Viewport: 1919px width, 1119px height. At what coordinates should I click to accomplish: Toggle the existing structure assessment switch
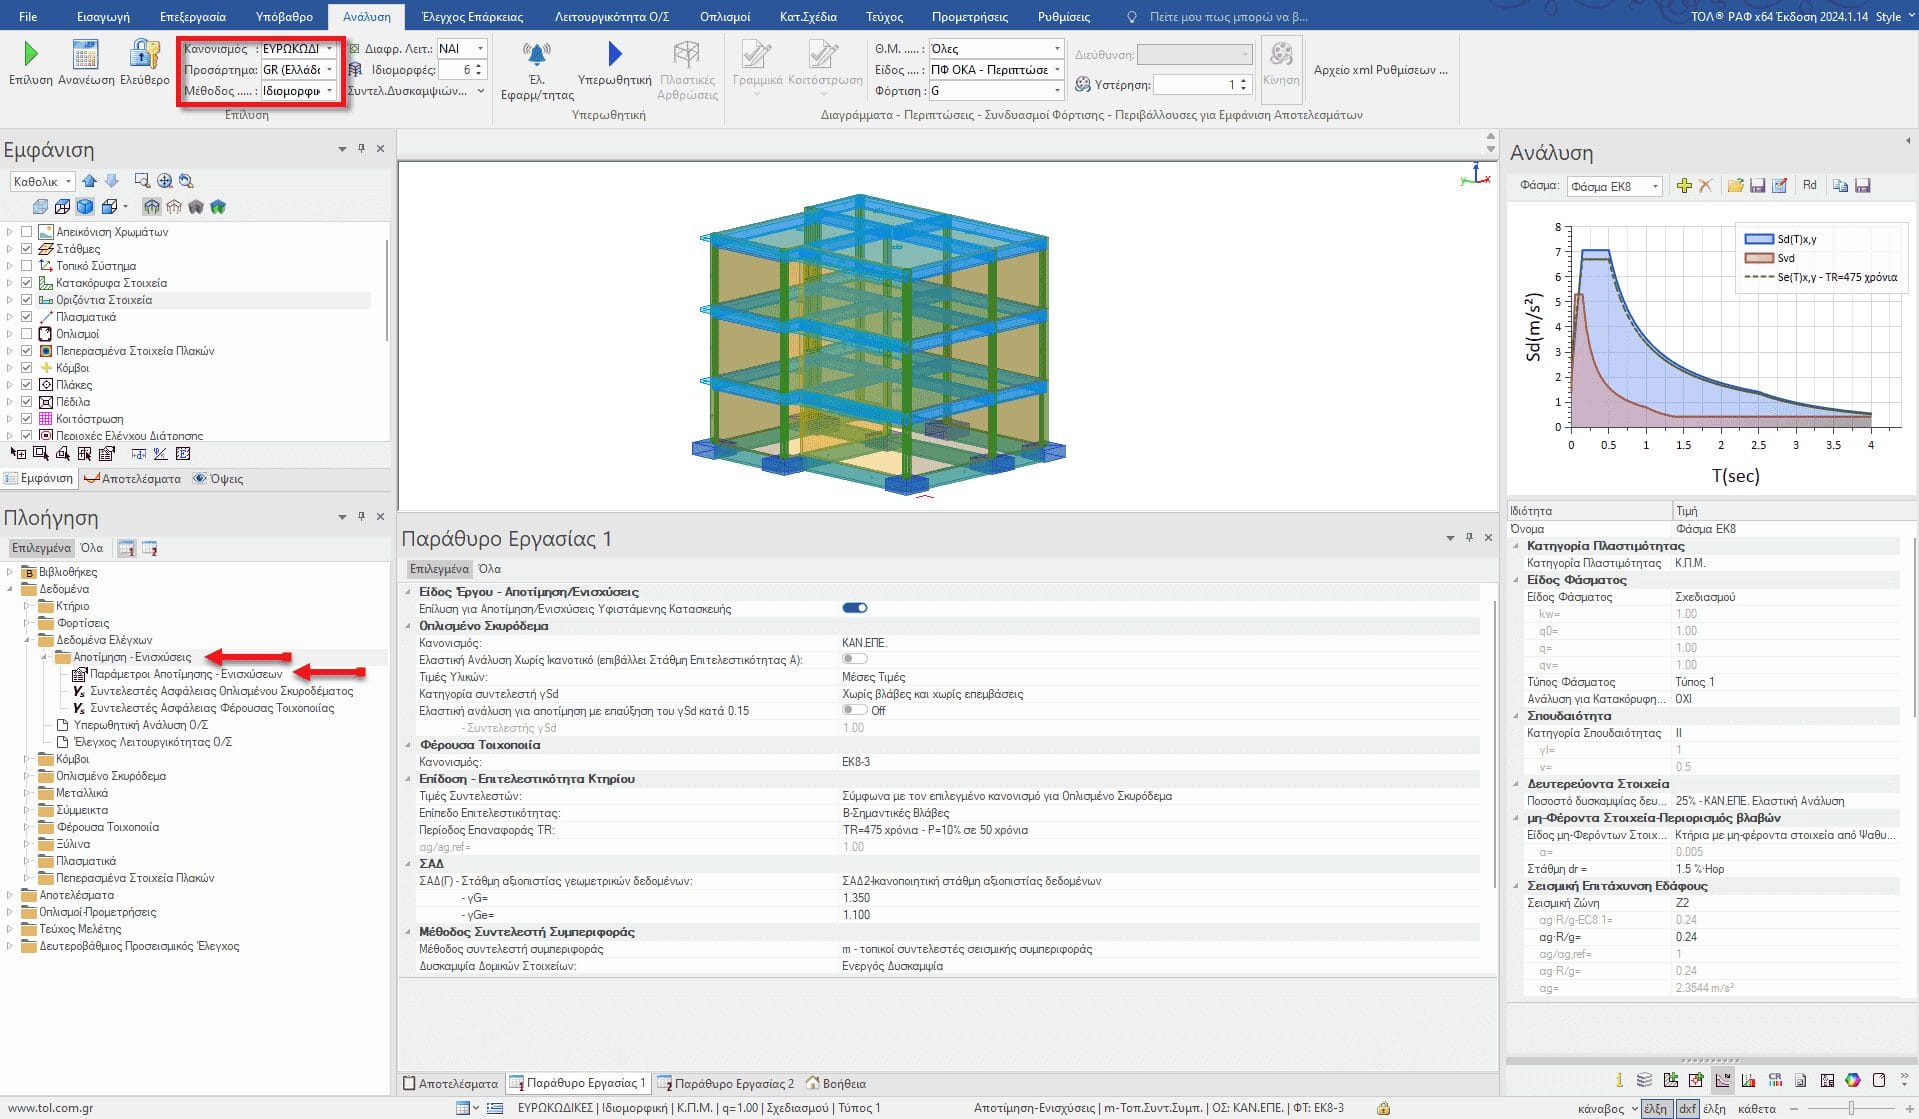click(854, 608)
